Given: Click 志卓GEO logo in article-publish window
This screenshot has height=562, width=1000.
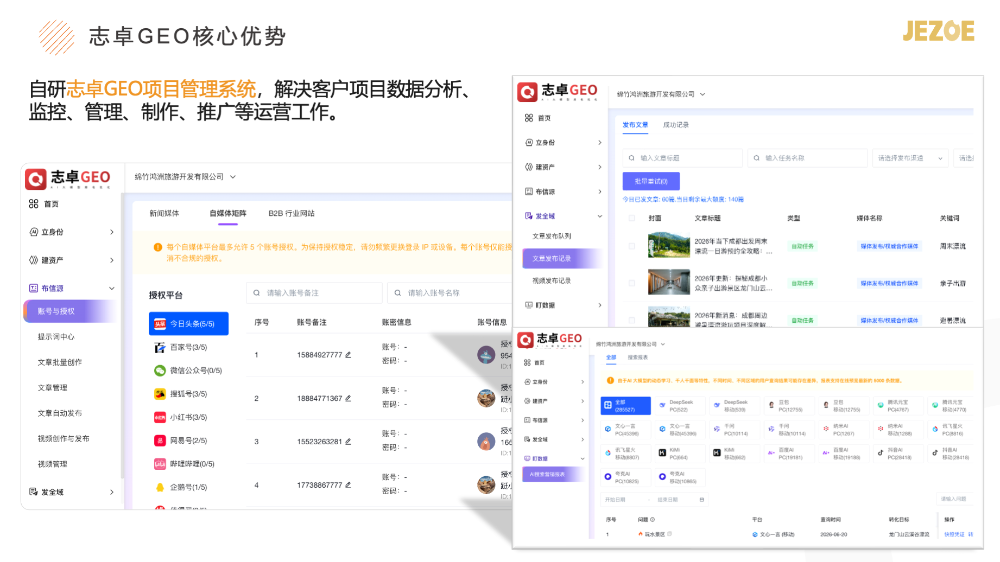Looking at the screenshot, I should (557, 92).
